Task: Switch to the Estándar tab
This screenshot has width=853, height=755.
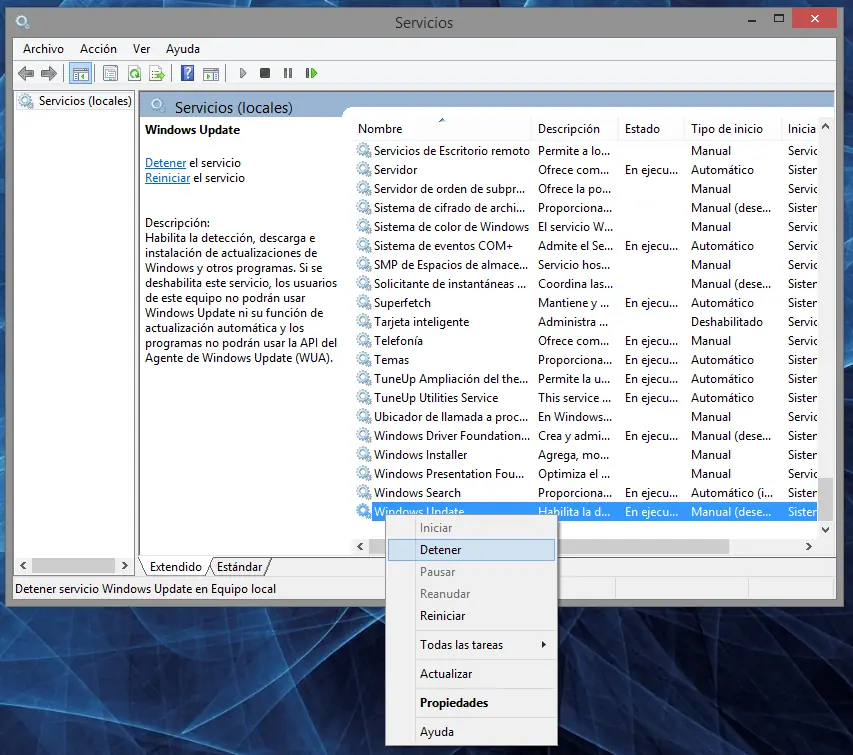Action: tap(239, 567)
